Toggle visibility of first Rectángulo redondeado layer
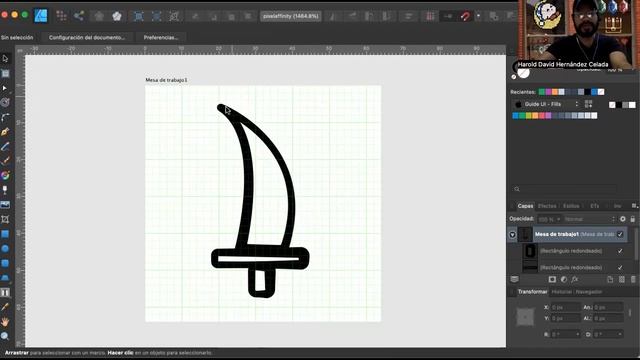This screenshot has width=640, height=360. click(x=620, y=251)
